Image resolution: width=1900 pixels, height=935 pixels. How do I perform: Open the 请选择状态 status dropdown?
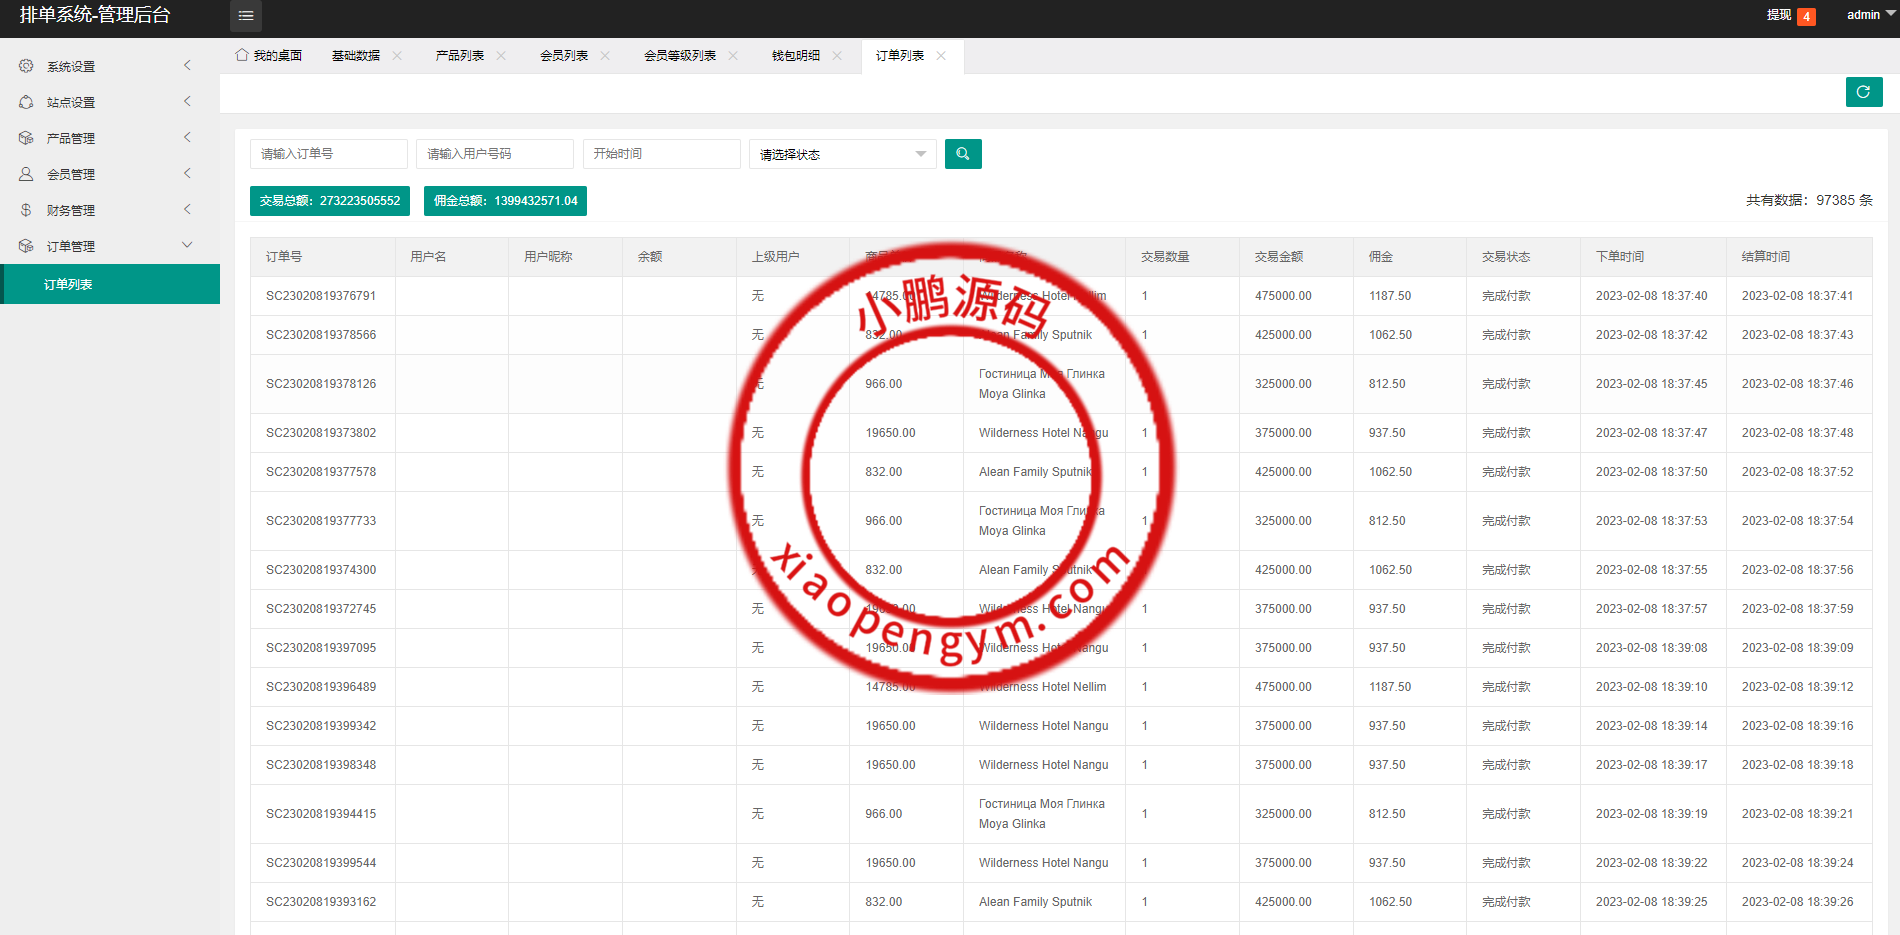click(x=842, y=154)
